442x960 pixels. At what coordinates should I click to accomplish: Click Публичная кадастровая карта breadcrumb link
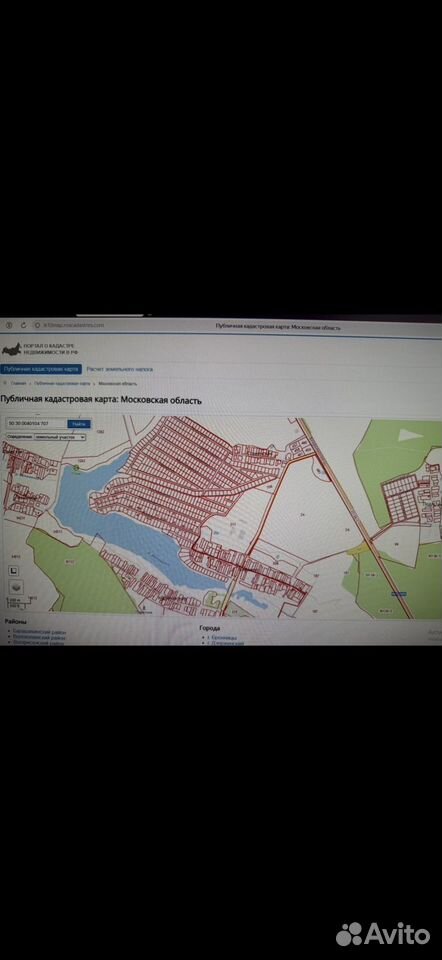pos(62,383)
